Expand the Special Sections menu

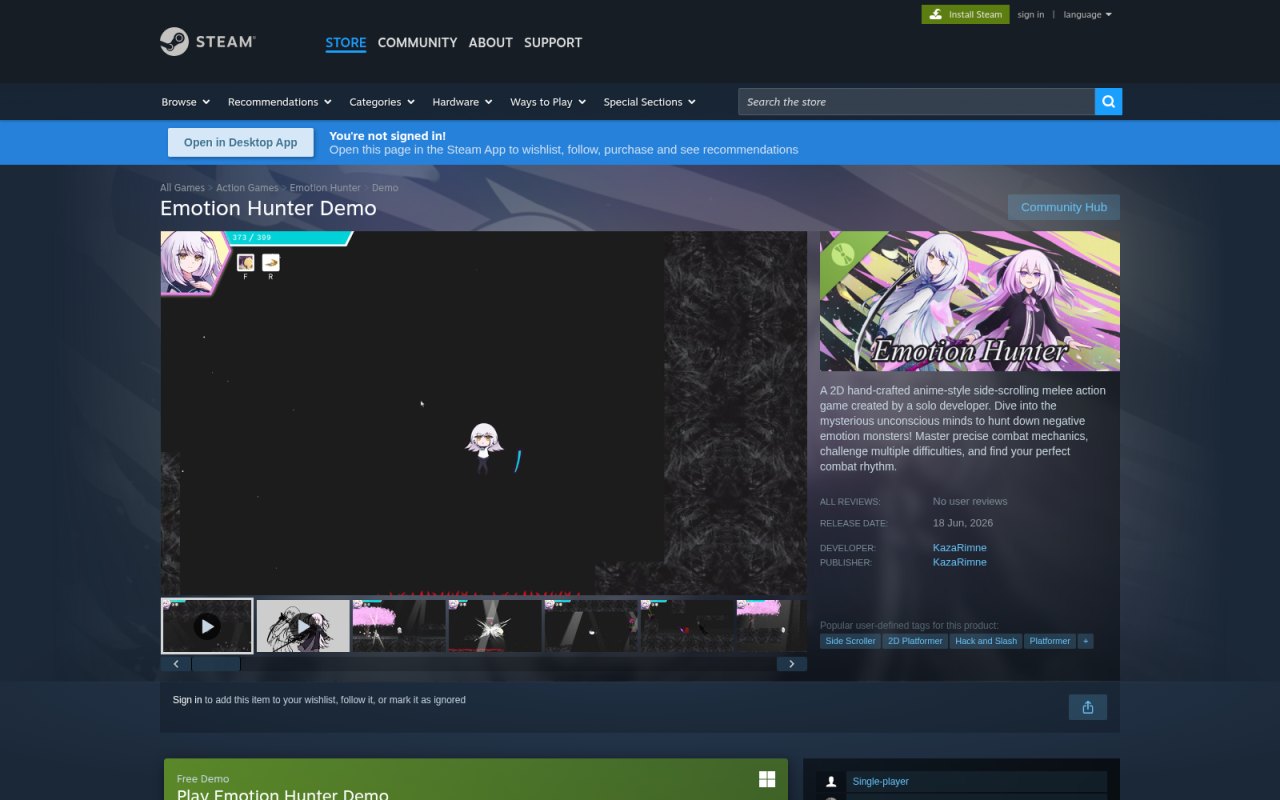point(649,102)
